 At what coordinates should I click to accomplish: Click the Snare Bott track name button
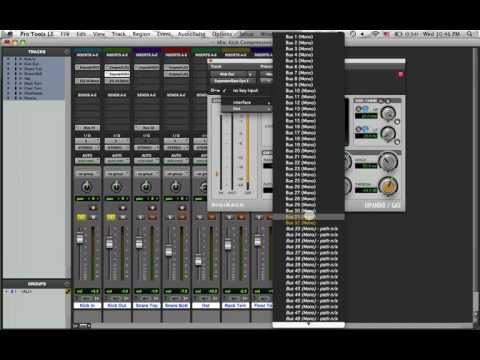pyautogui.click(x=176, y=305)
